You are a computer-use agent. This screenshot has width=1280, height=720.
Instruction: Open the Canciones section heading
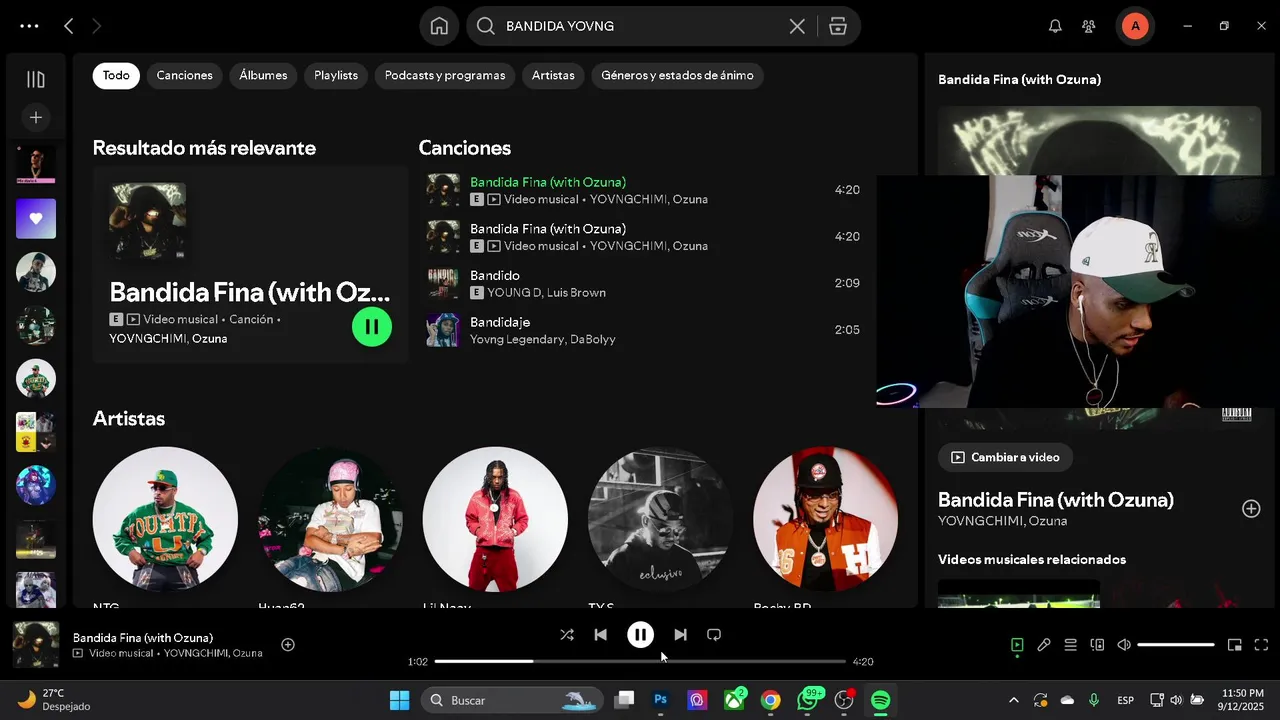(464, 148)
